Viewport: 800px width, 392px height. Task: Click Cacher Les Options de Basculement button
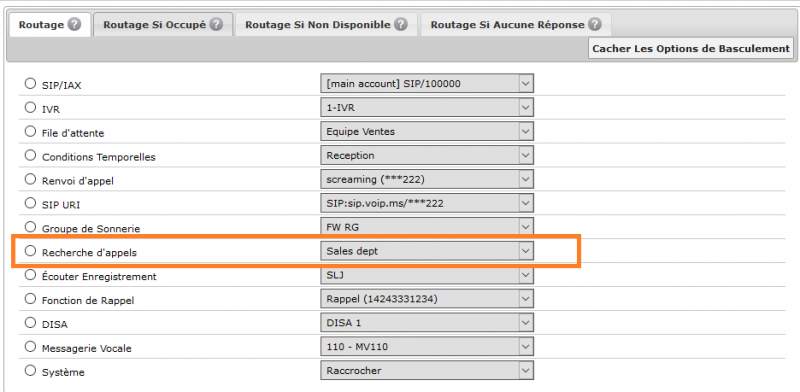click(x=691, y=48)
